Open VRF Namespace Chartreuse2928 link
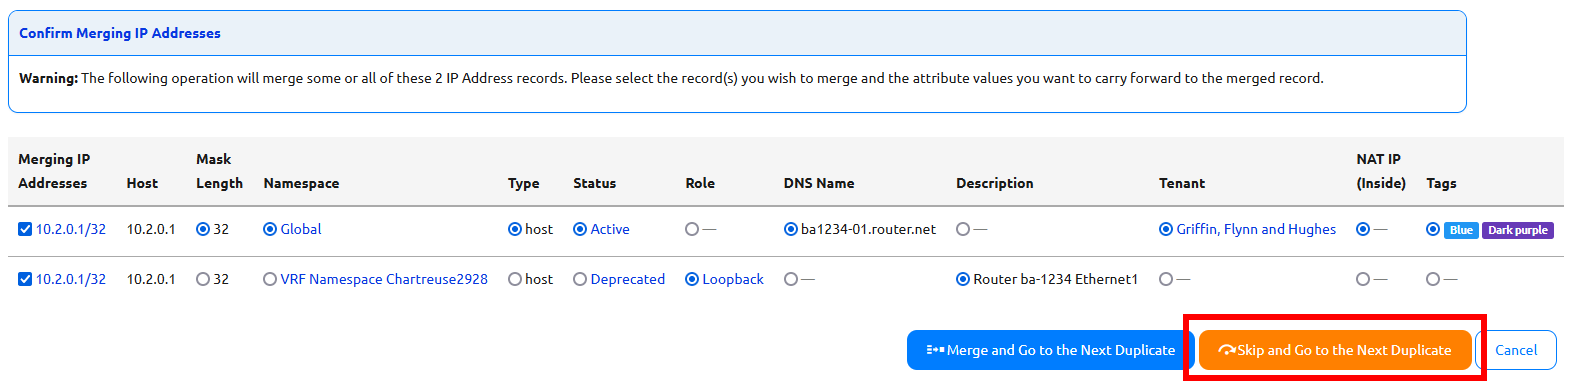 pos(384,279)
